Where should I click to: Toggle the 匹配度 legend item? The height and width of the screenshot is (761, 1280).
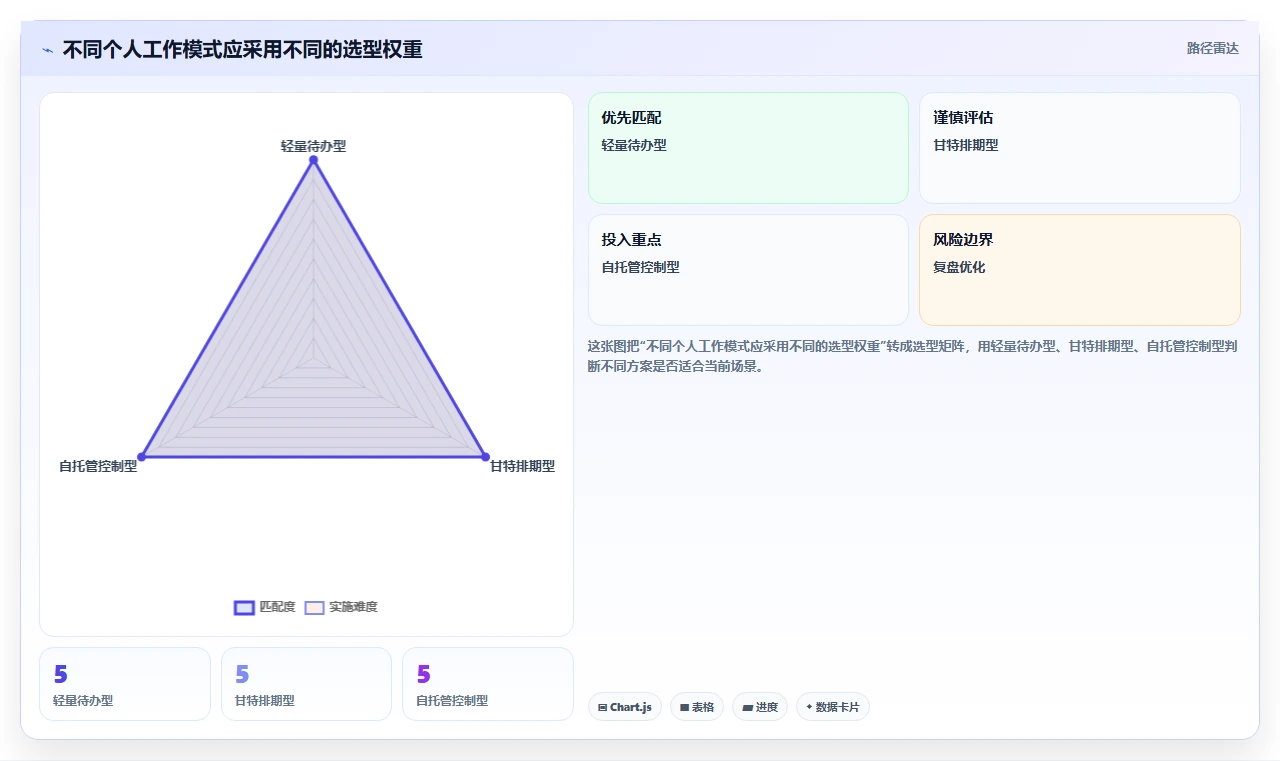(x=265, y=607)
